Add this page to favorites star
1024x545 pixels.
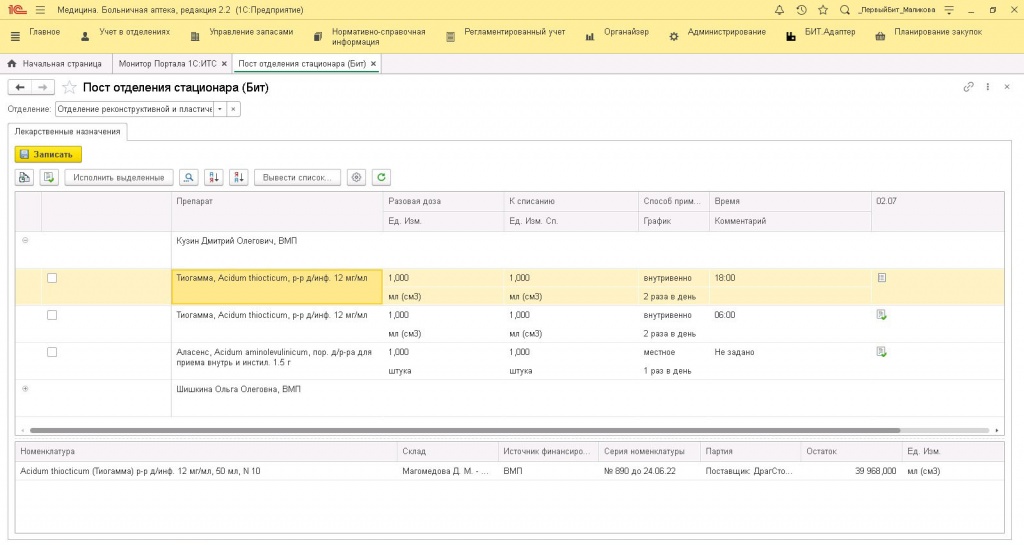tap(69, 87)
